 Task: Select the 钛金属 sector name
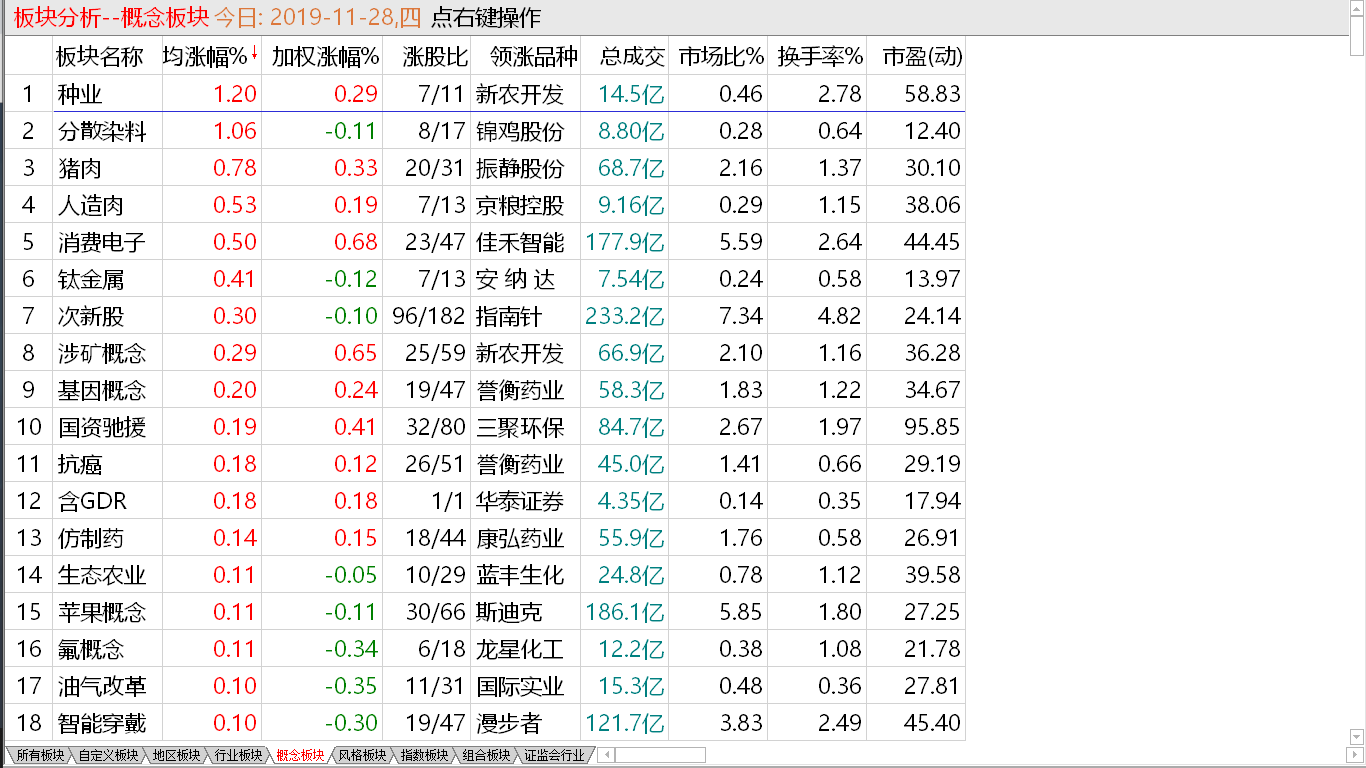tap(90, 279)
